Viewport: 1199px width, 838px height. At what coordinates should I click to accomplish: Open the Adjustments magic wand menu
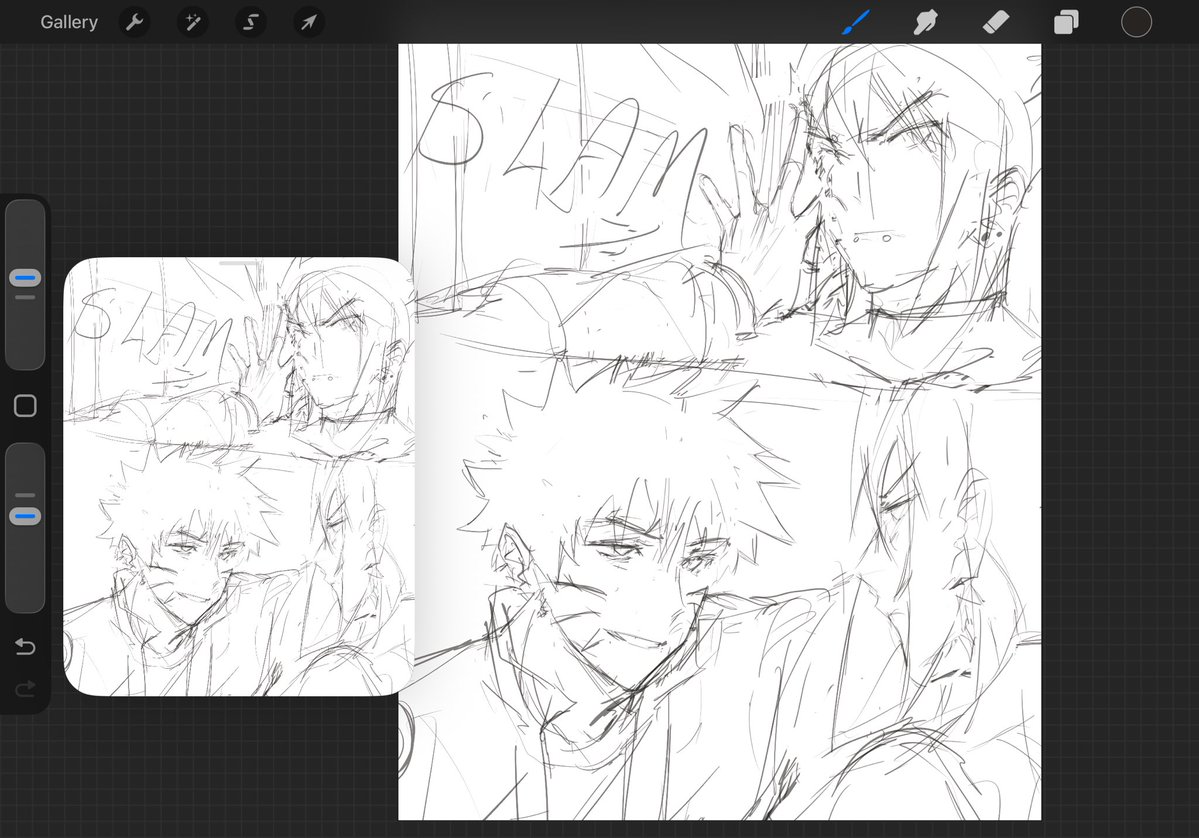pos(193,22)
